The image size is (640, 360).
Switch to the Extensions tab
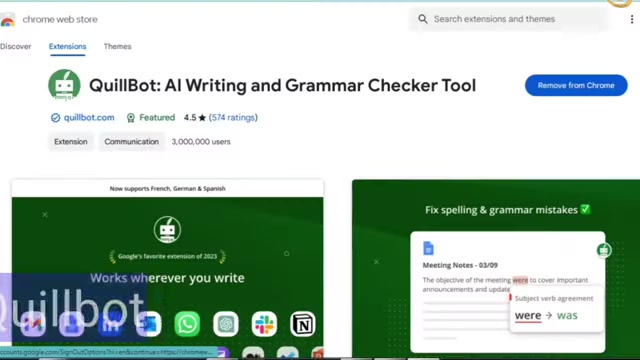click(67, 47)
